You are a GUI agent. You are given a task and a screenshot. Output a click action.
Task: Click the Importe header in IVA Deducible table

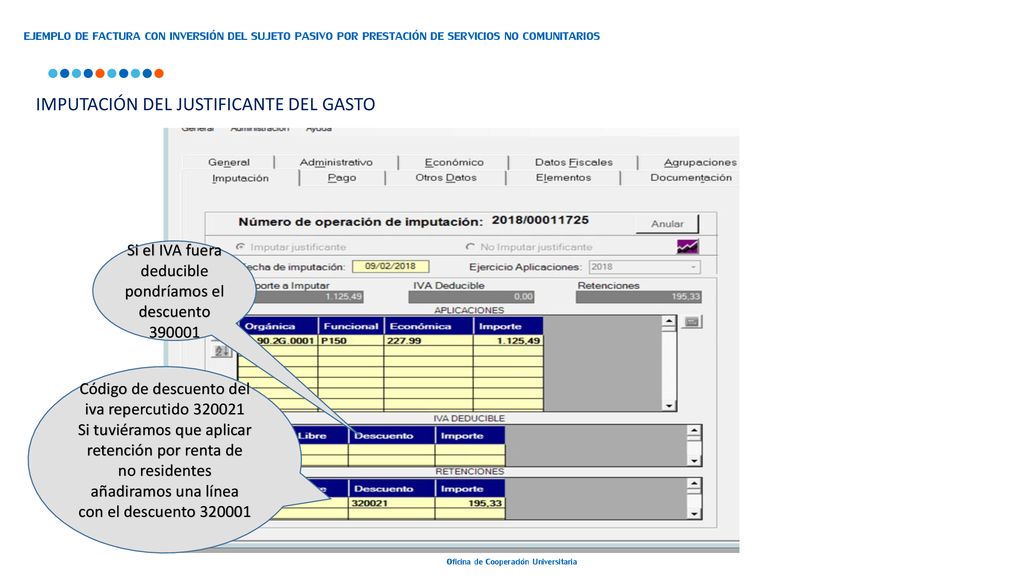[470, 436]
